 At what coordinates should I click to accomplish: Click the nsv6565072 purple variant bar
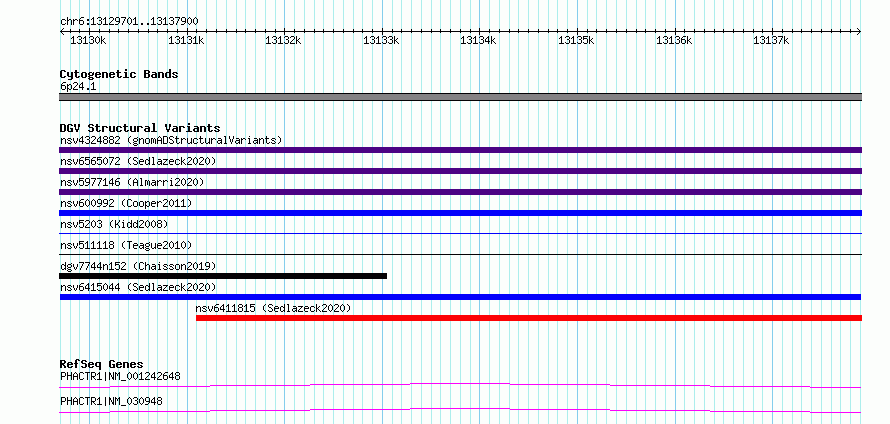pos(460,171)
